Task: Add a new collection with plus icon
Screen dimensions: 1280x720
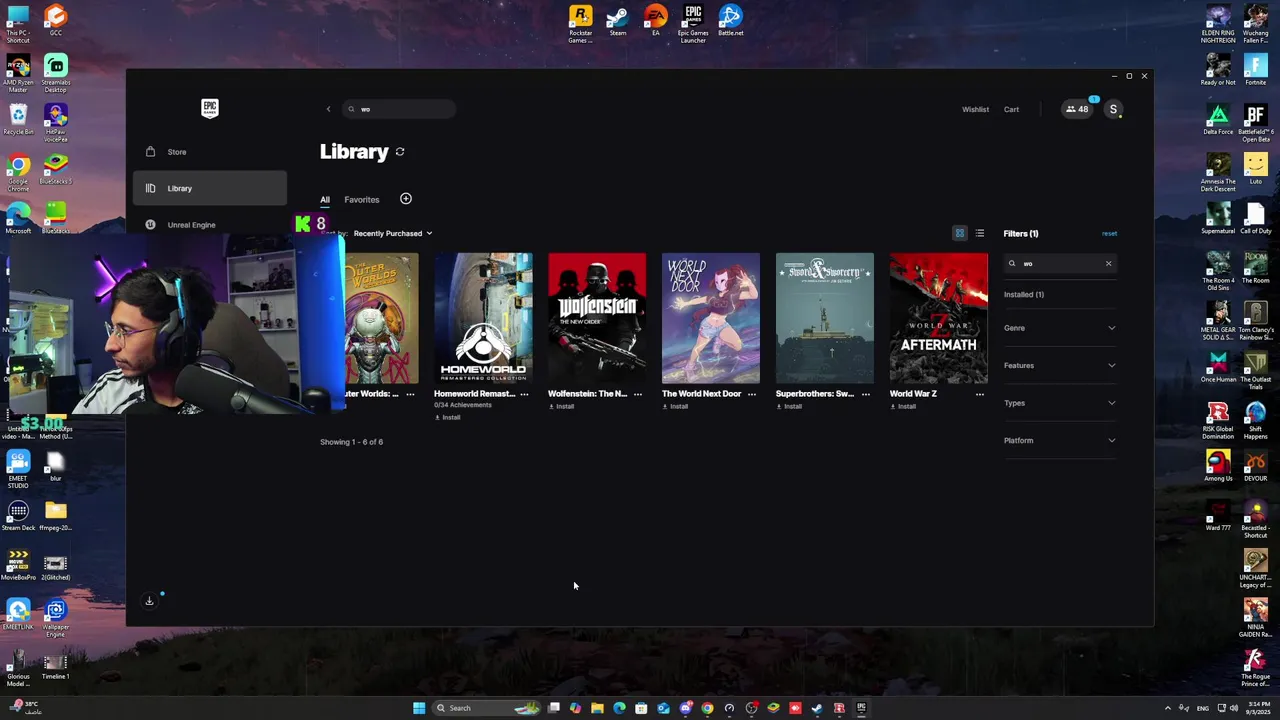Action: [405, 199]
